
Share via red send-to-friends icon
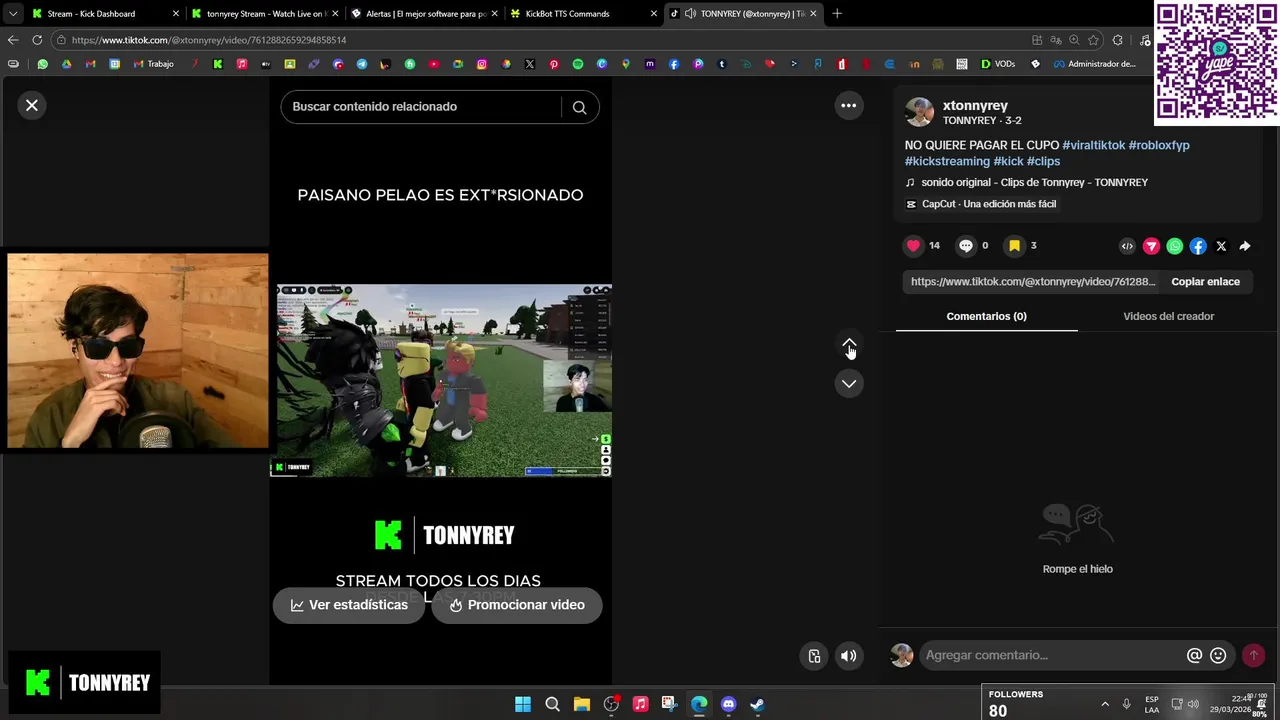(1151, 246)
